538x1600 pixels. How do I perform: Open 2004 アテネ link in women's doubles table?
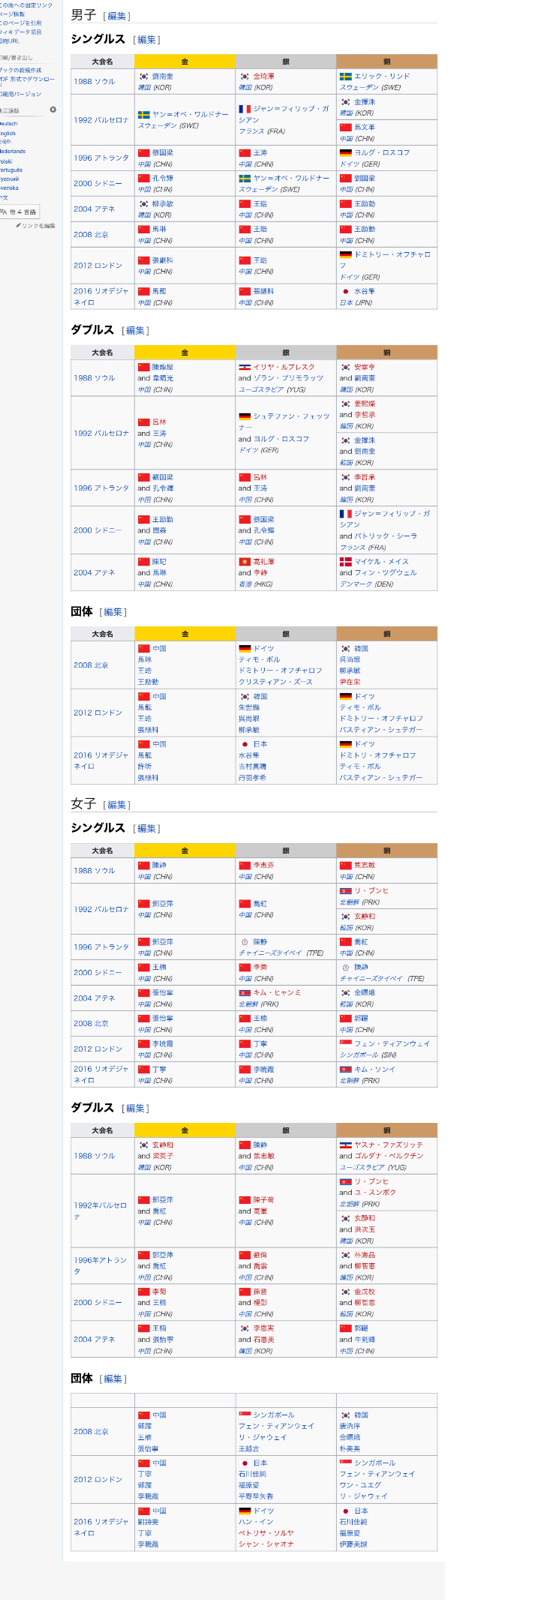94,1340
